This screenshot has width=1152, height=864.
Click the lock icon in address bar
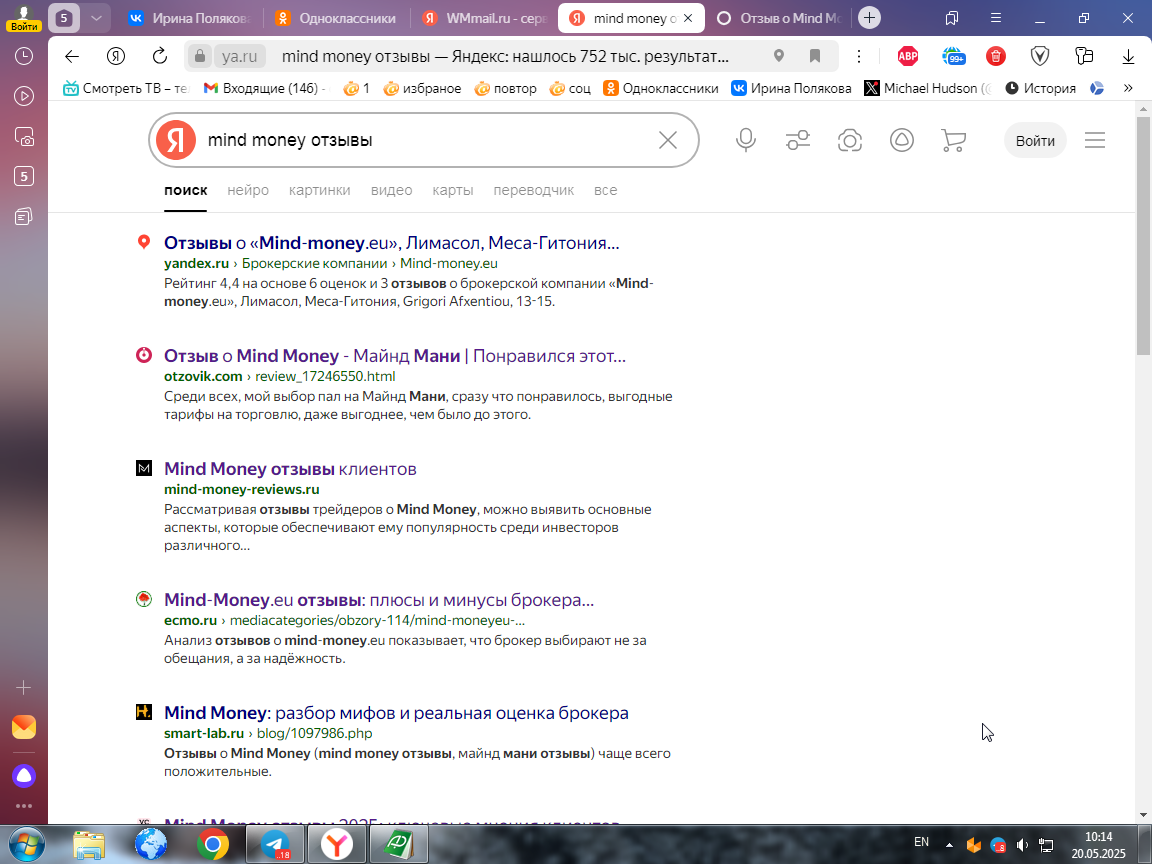coord(200,56)
